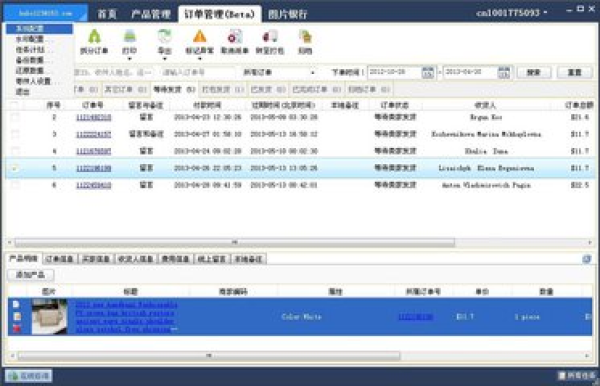The image size is (600, 386).
Task: Click the 添加产品 add product button
Action: (x=31, y=275)
